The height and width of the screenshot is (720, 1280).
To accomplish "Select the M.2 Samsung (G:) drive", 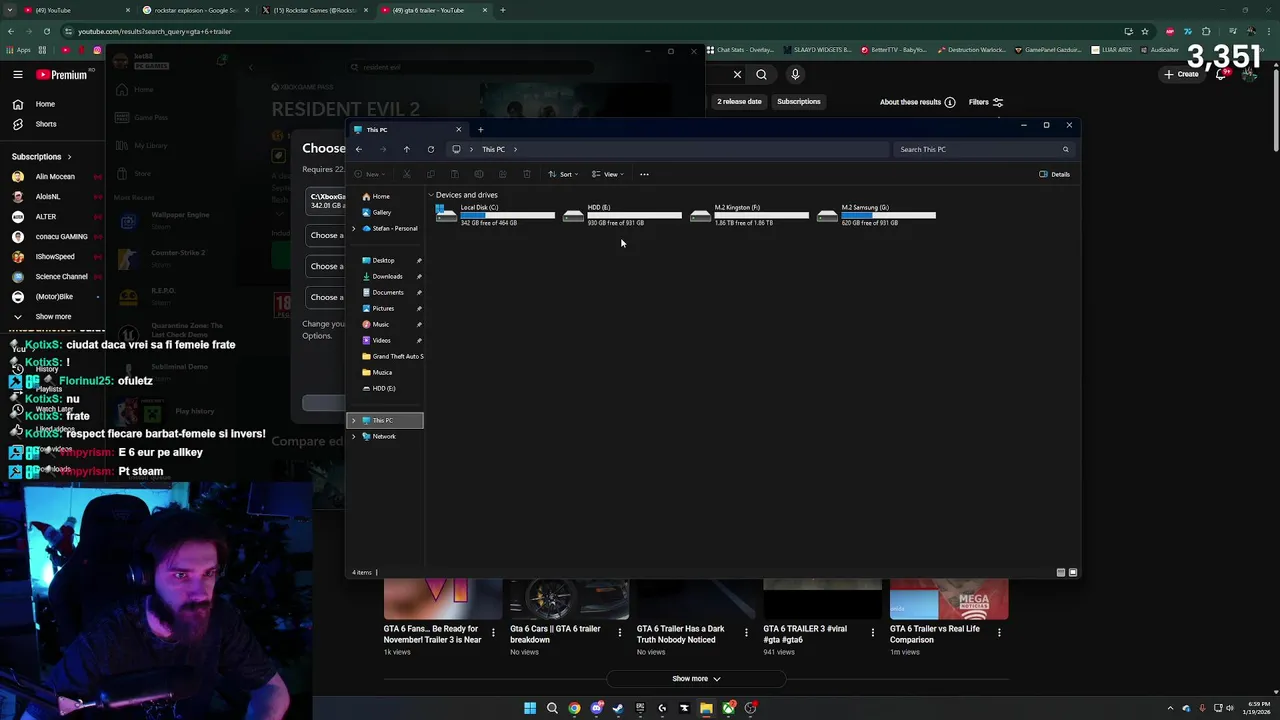I will pyautogui.click(x=876, y=214).
